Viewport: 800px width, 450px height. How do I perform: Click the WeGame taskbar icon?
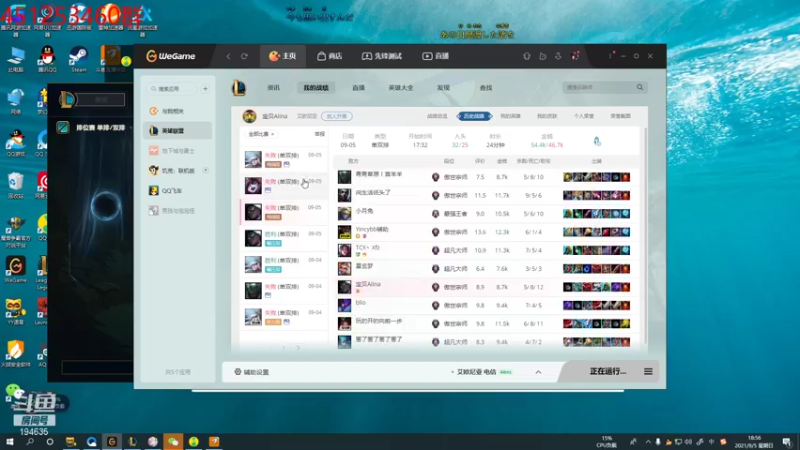(x=112, y=442)
